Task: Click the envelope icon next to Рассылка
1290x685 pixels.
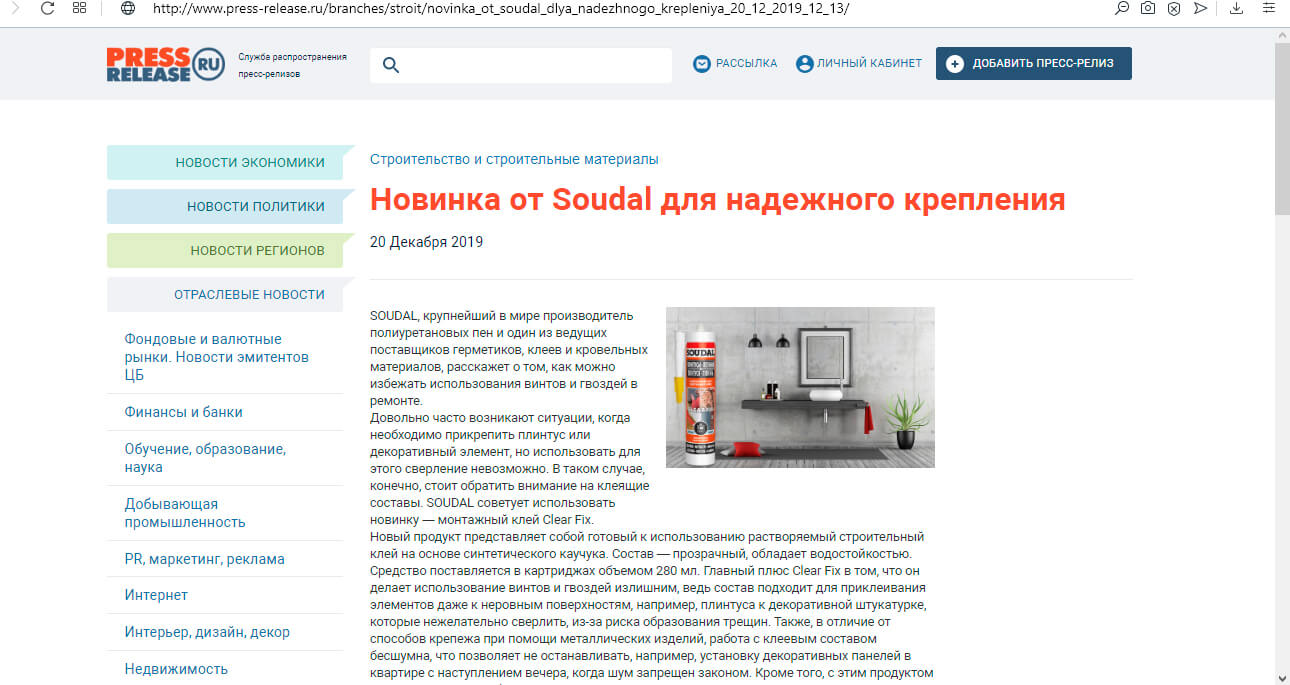Action: click(x=702, y=64)
